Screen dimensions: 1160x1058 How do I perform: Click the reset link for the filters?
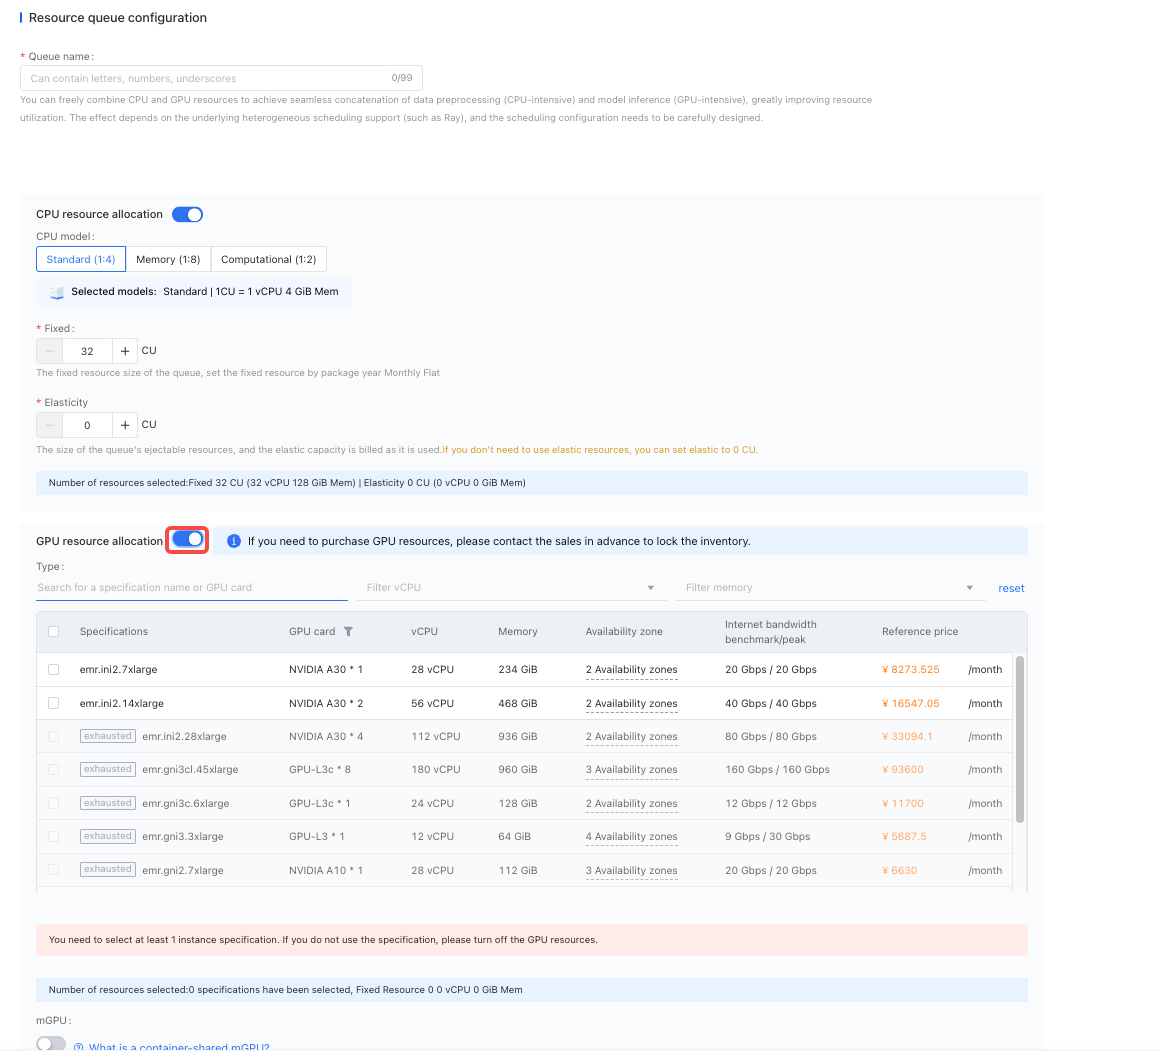[1011, 588]
